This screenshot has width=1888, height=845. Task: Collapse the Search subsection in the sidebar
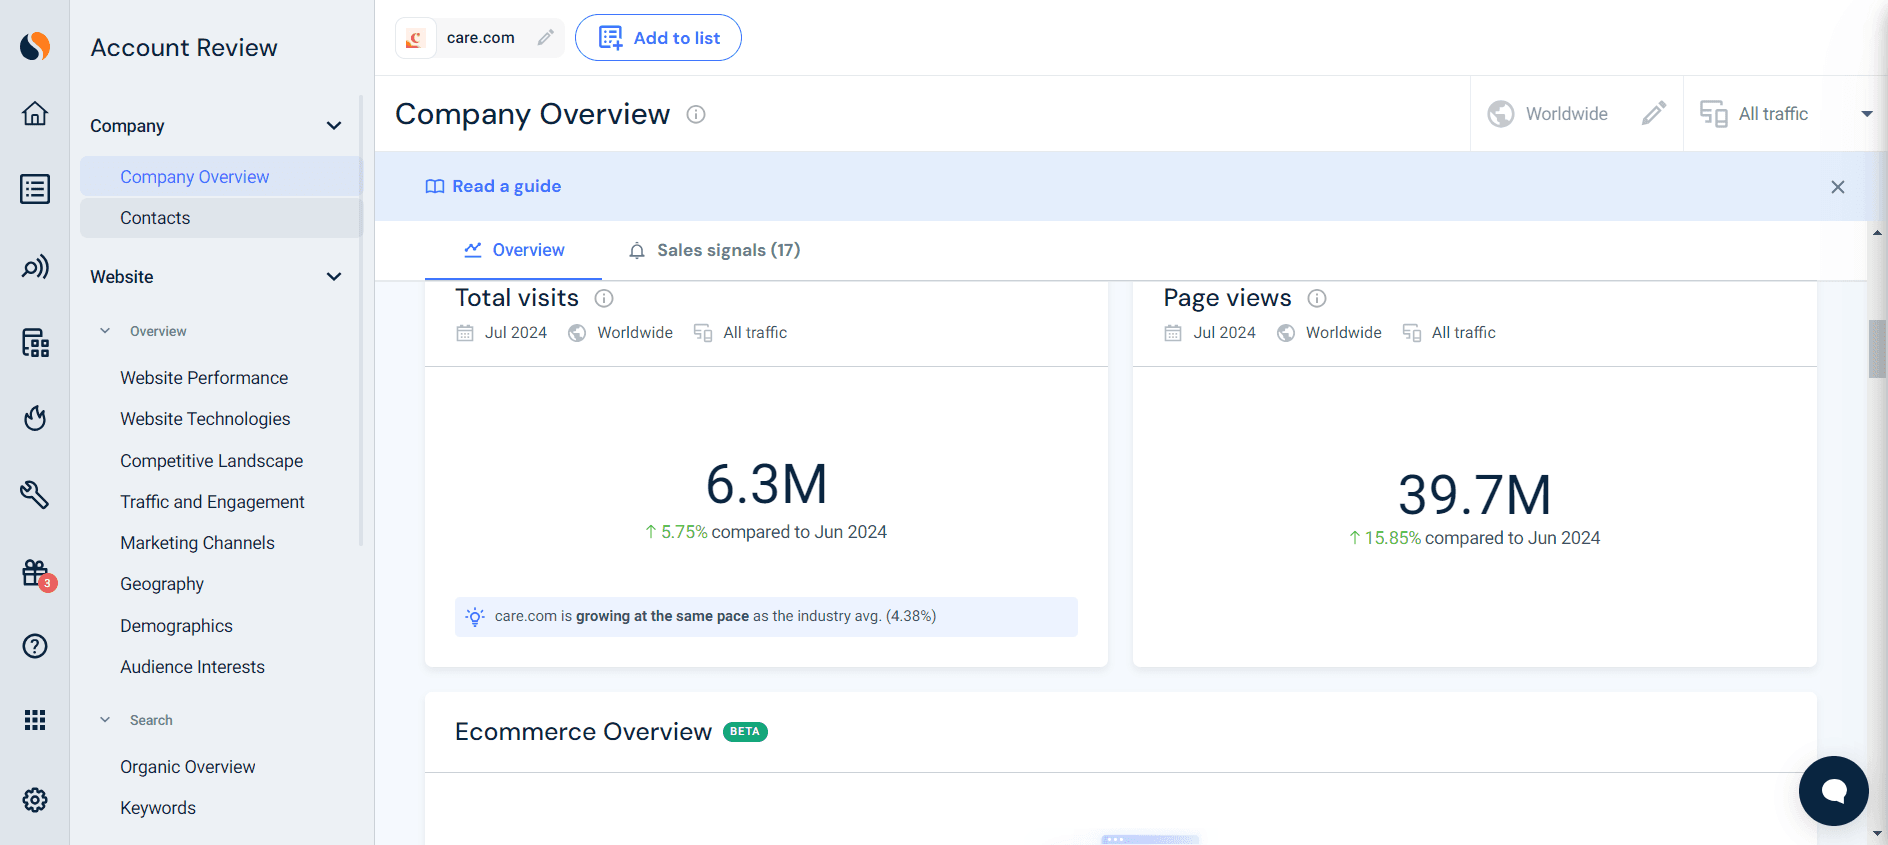pos(105,720)
